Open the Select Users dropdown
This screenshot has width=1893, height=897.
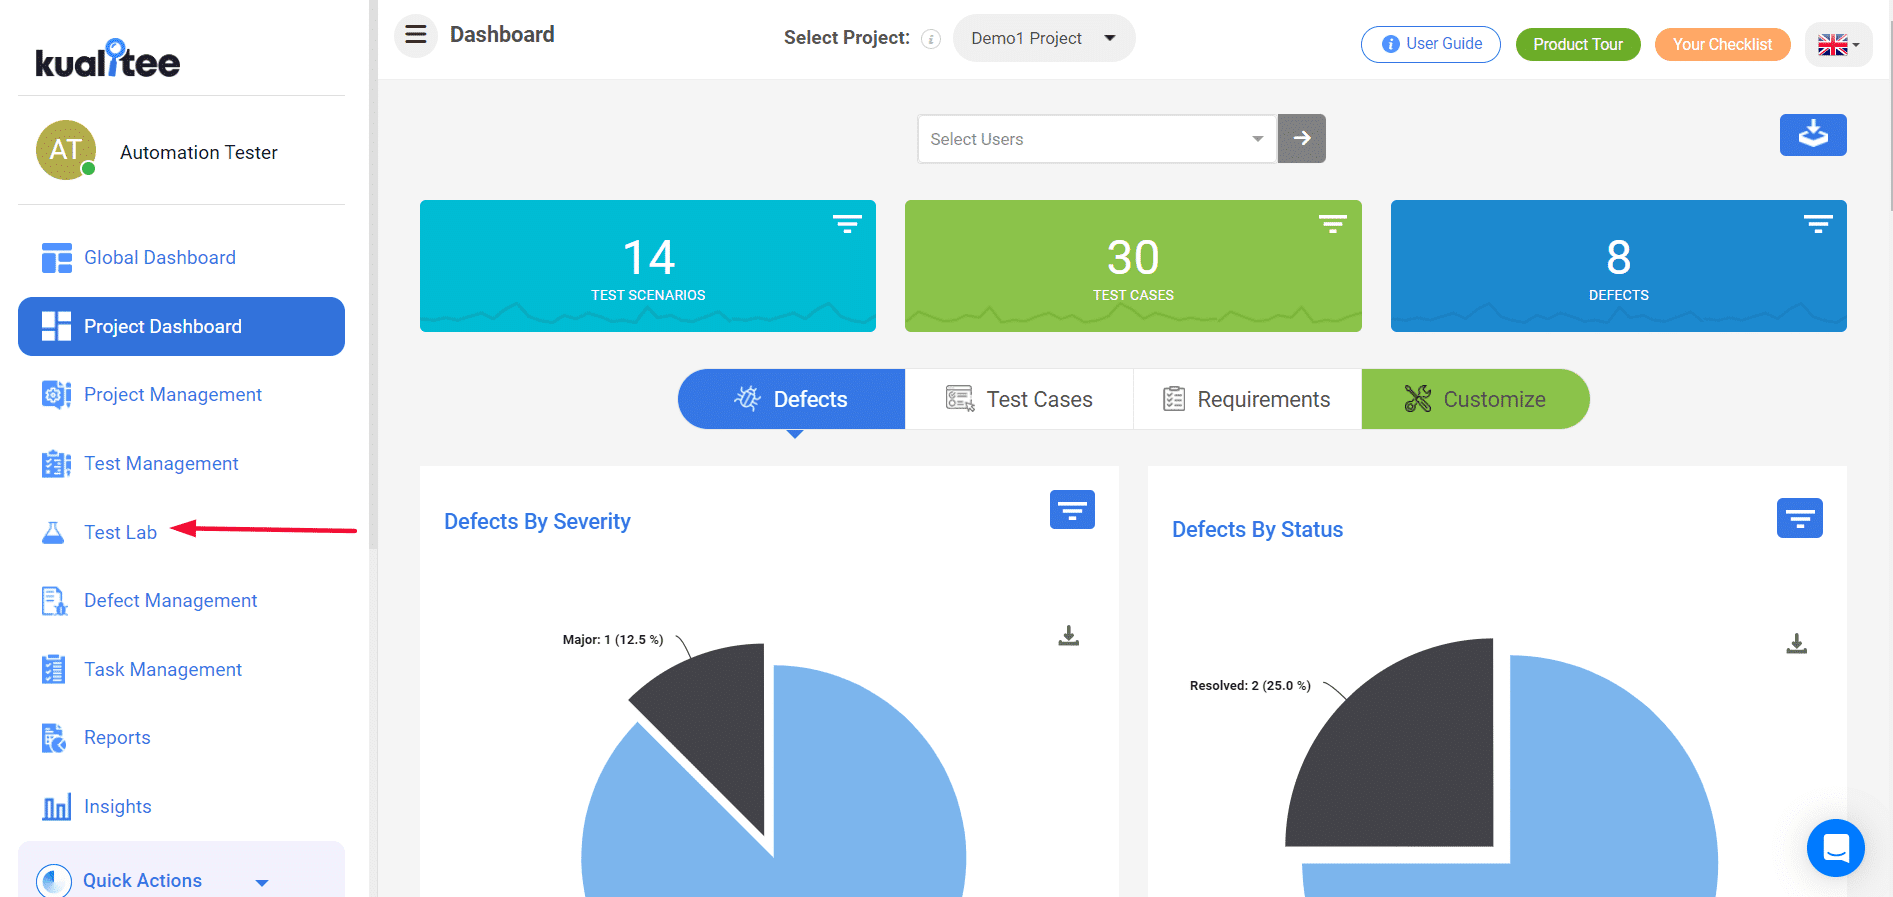point(1097,139)
